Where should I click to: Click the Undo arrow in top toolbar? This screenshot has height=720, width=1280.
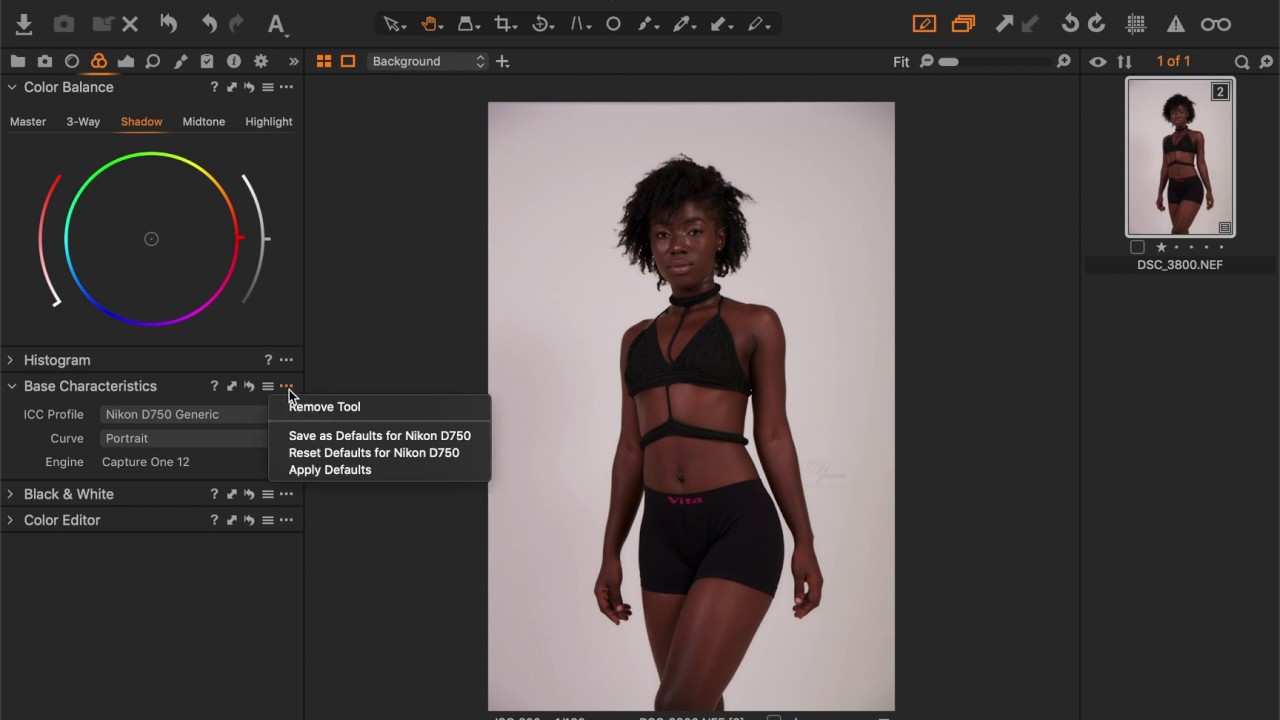tap(209, 24)
